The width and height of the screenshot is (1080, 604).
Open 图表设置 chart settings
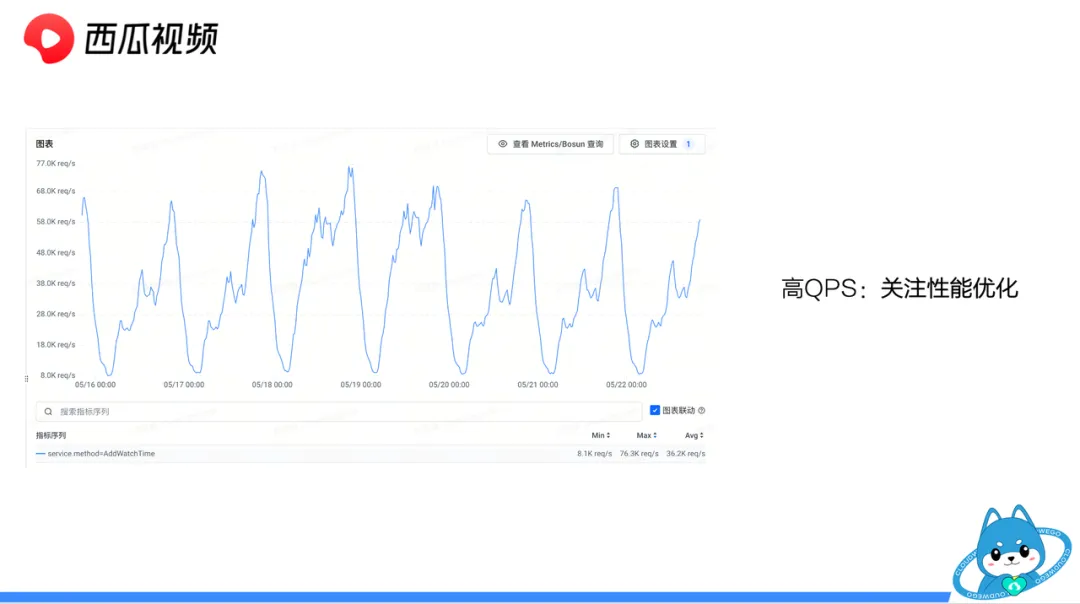pyautogui.click(x=662, y=144)
